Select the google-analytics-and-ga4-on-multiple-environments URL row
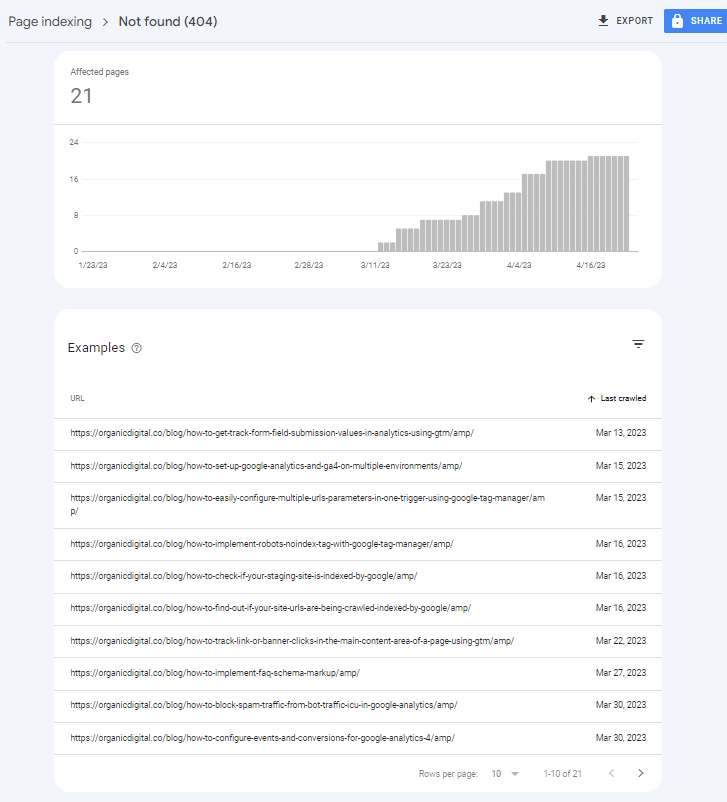 [x=266, y=466]
